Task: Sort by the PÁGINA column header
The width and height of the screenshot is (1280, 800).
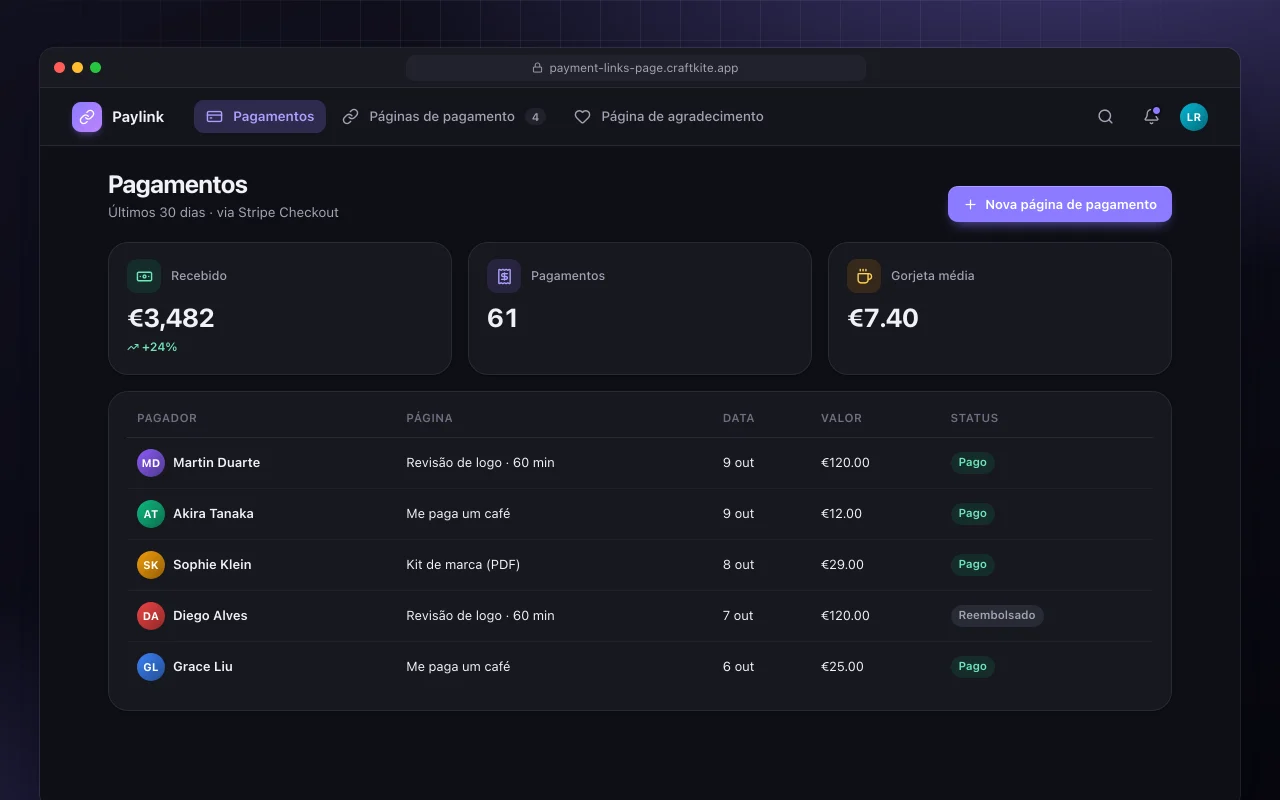Action: [429, 418]
